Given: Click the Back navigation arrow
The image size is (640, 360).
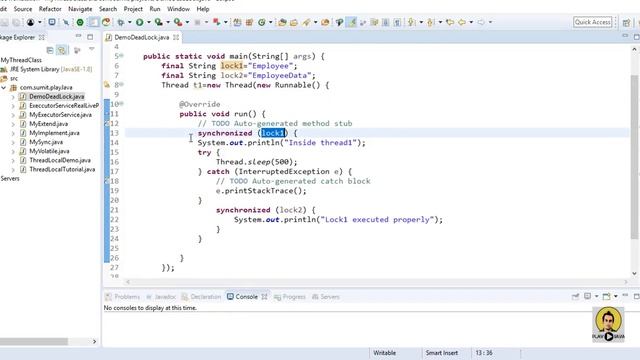Looking at the screenshot, I should click(x=462, y=22).
